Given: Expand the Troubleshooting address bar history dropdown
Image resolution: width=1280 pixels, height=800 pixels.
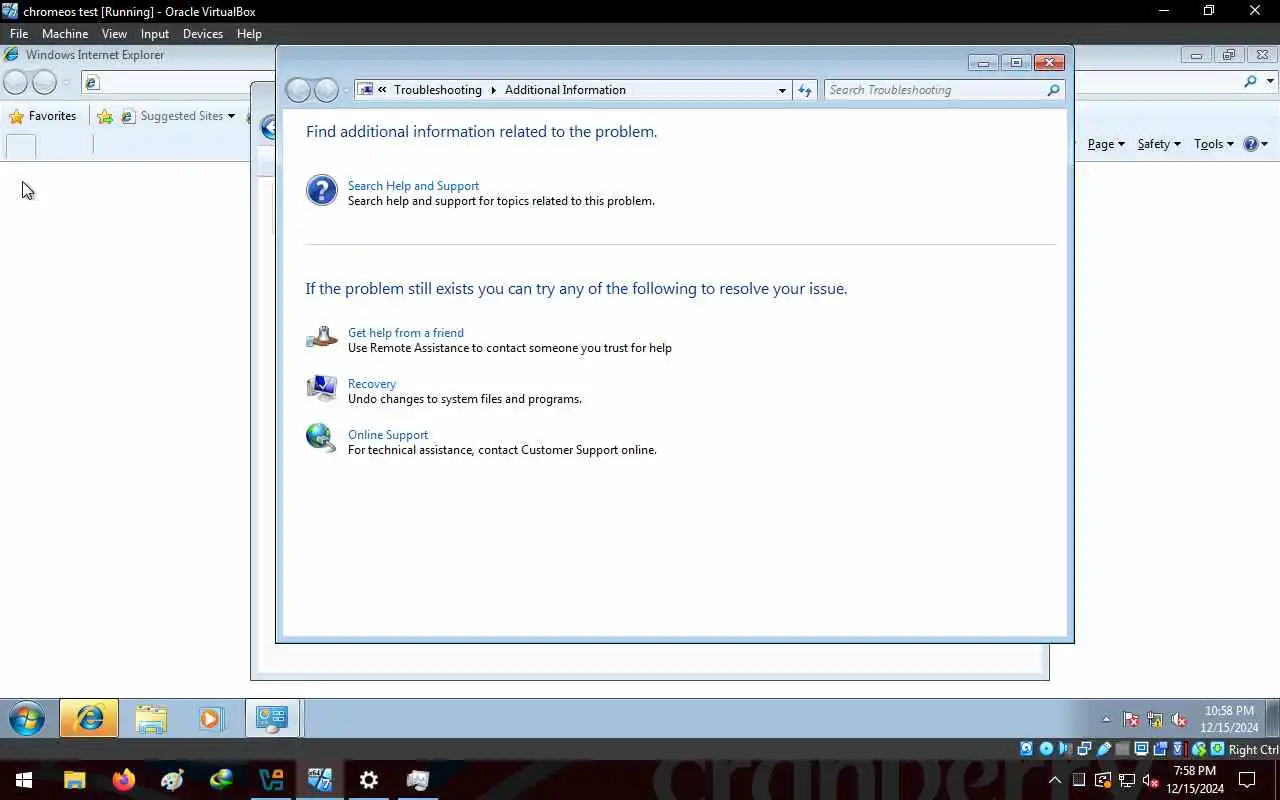Looking at the screenshot, I should [x=782, y=90].
